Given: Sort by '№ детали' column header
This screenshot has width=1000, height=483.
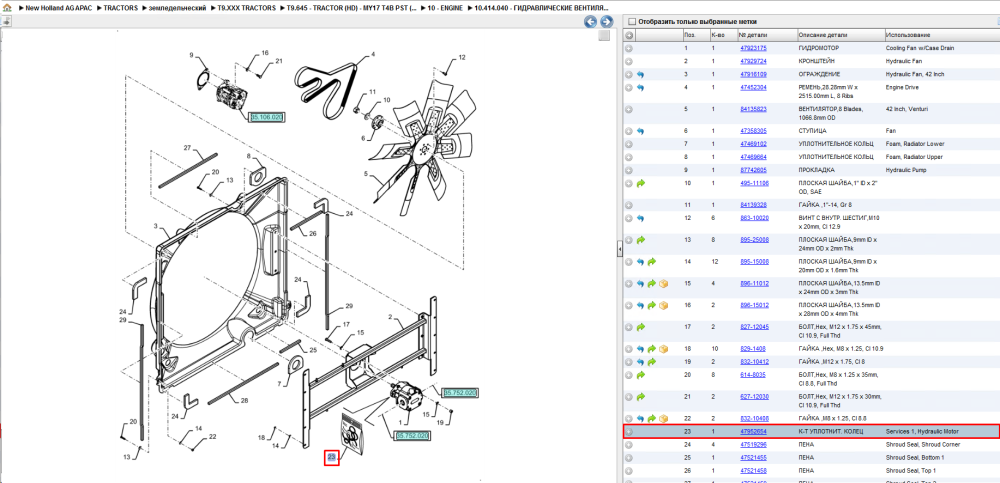Looking at the screenshot, I should [x=767, y=35].
